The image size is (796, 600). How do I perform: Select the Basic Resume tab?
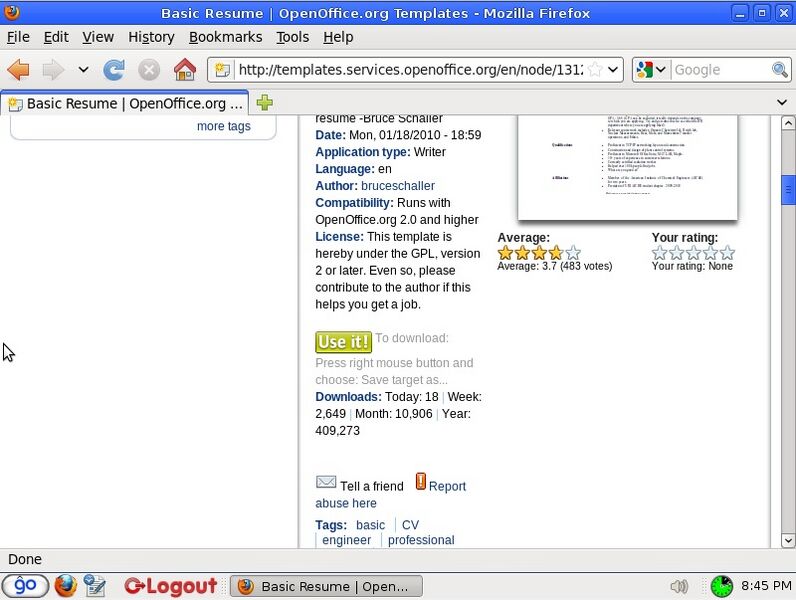(125, 103)
